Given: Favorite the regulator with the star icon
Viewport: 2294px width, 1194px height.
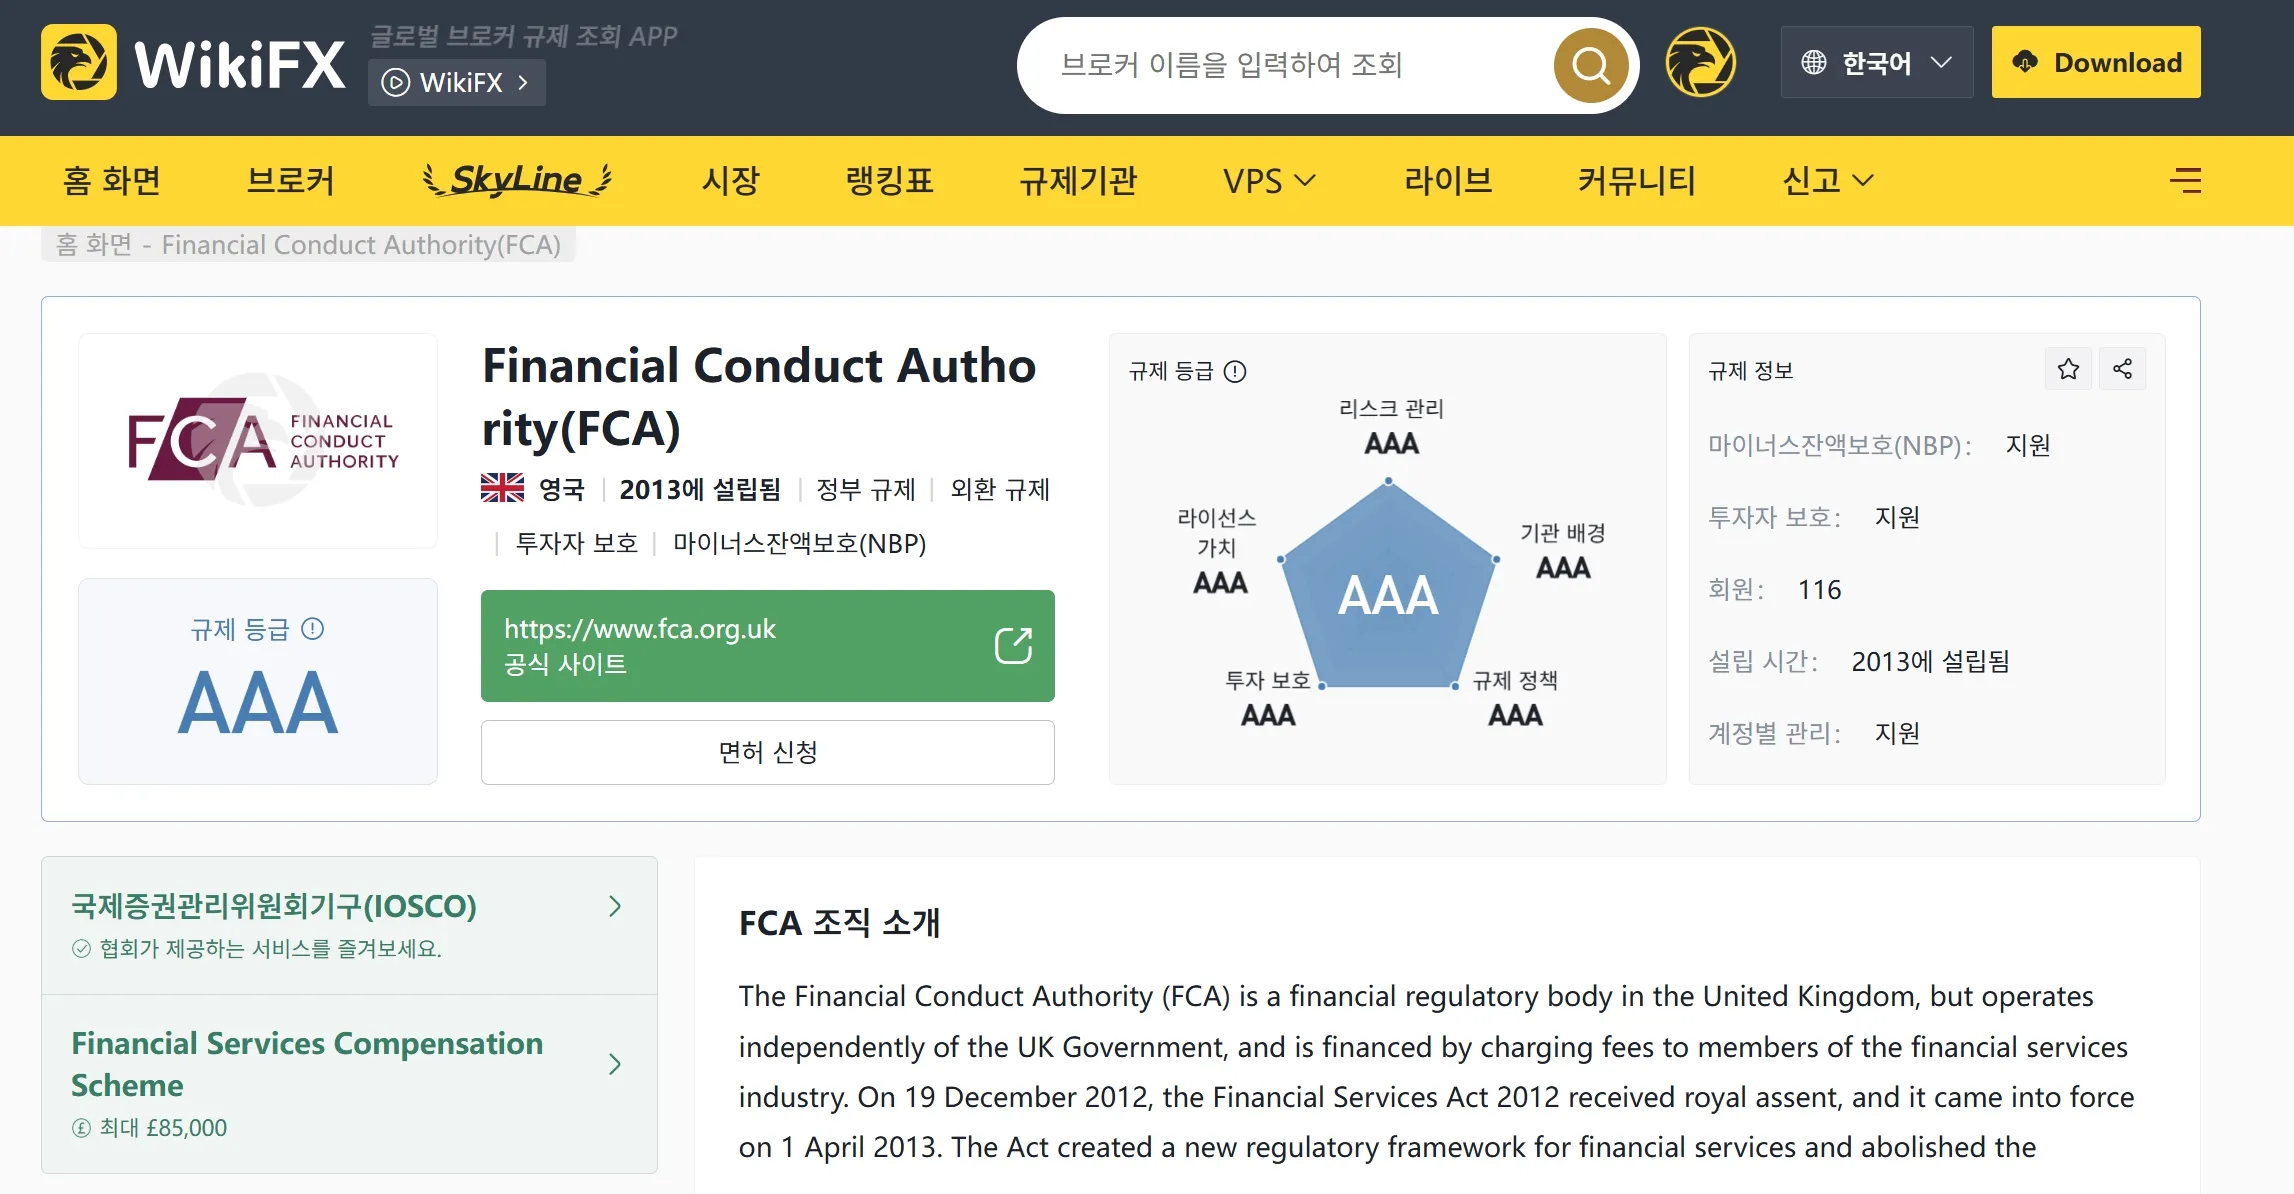Looking at the screenshot, I should tap(2068, 369).
